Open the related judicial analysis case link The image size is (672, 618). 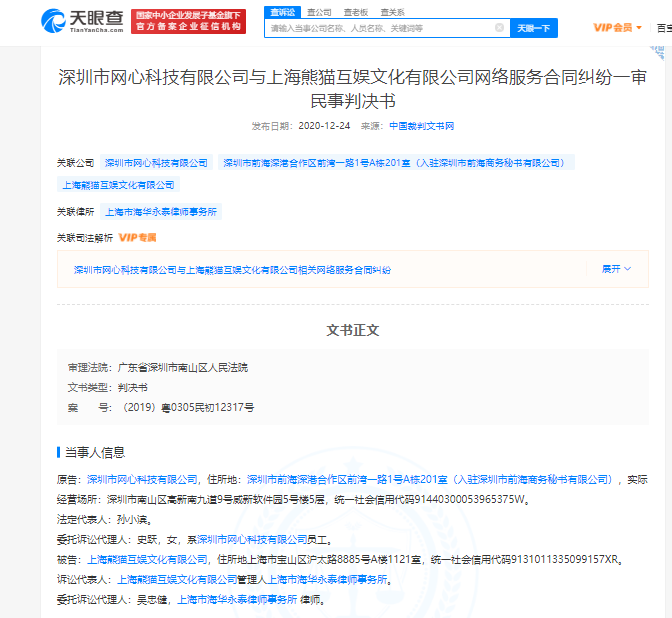pyautogui.click(x=232, y=270)
